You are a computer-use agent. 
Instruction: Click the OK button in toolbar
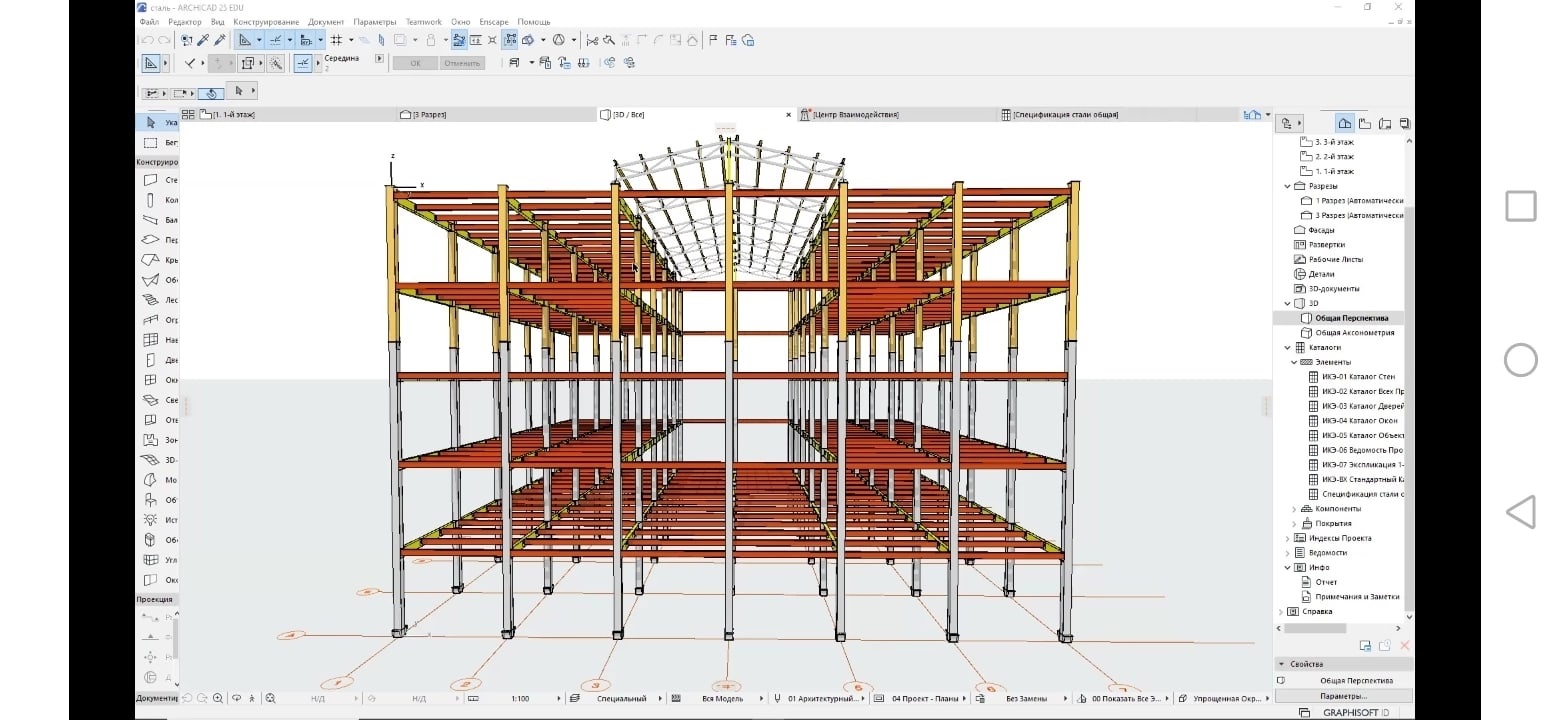pos(415,63)
